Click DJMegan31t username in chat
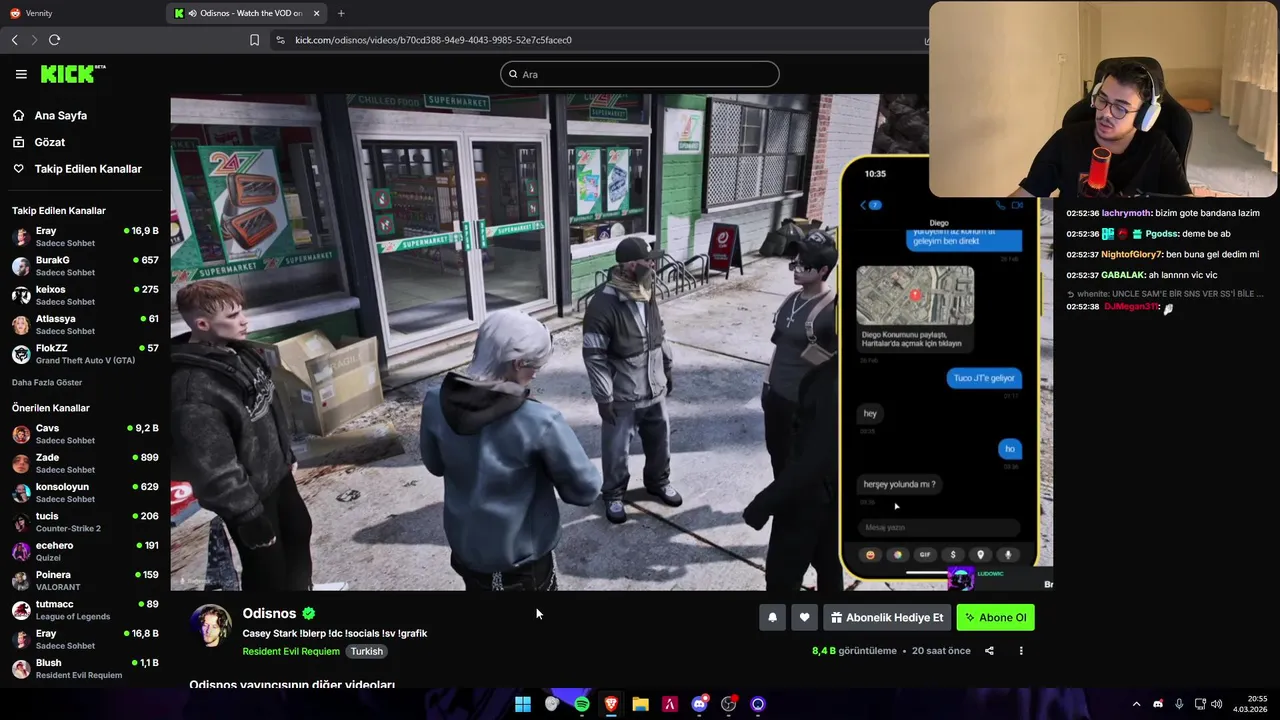 click(x=1131, y=307)
